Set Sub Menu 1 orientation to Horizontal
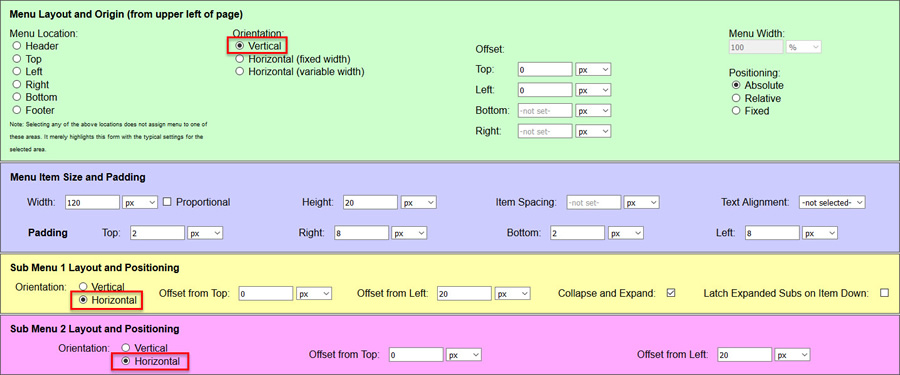This screenshot has width=900, height=375. (x=83, y=300)
